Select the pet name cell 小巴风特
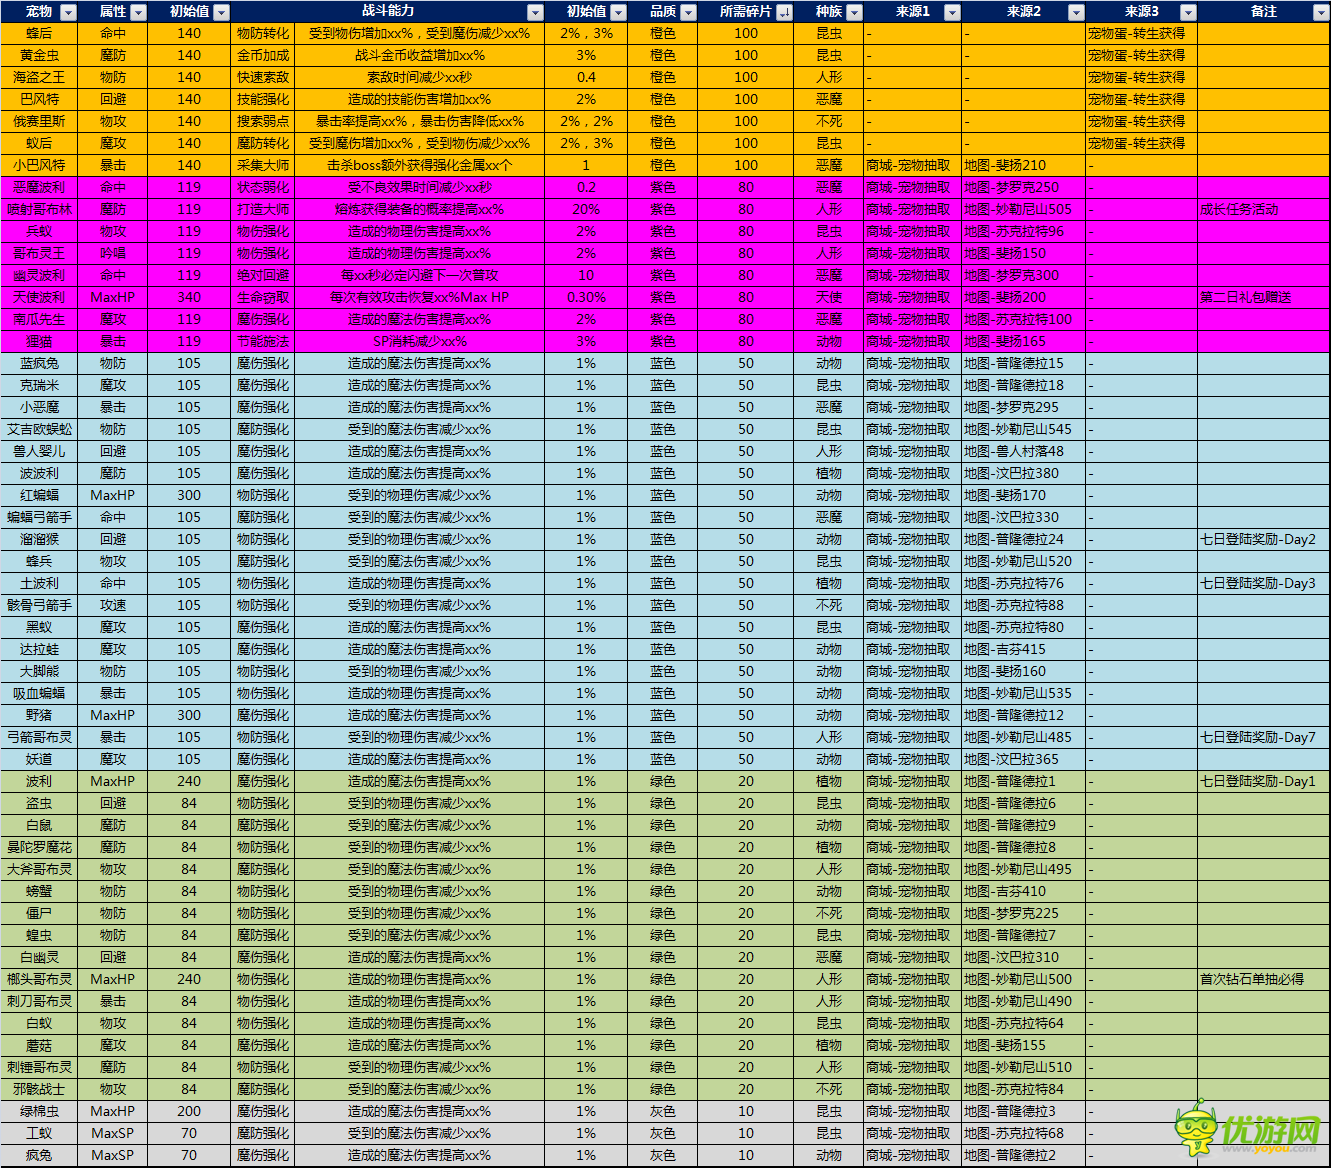 click(39, 165)
